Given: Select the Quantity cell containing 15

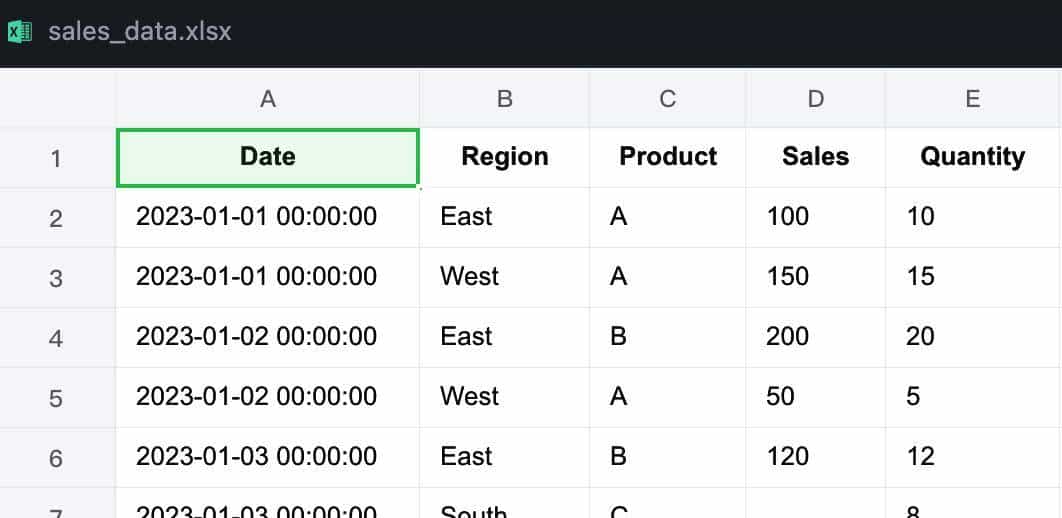Looking at the screenshot, I should click(972, 276).
